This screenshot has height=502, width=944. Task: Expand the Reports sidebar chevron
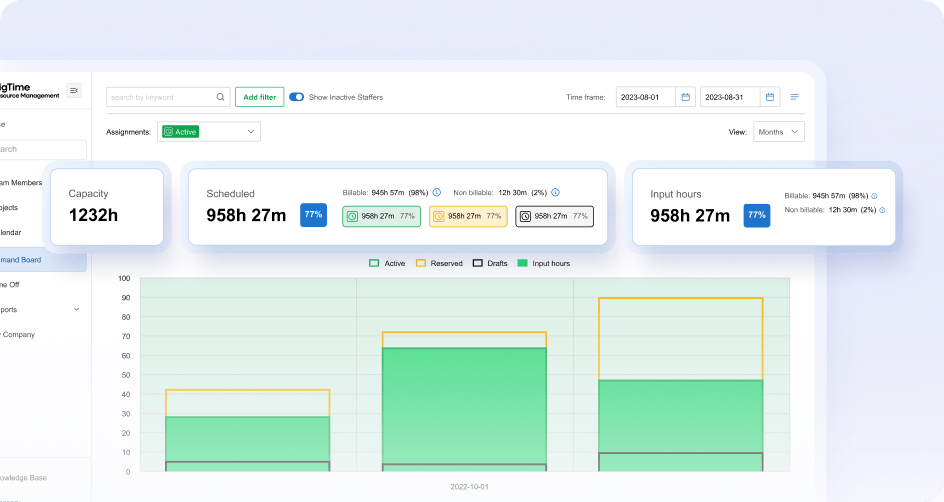(x=76, y=309)
